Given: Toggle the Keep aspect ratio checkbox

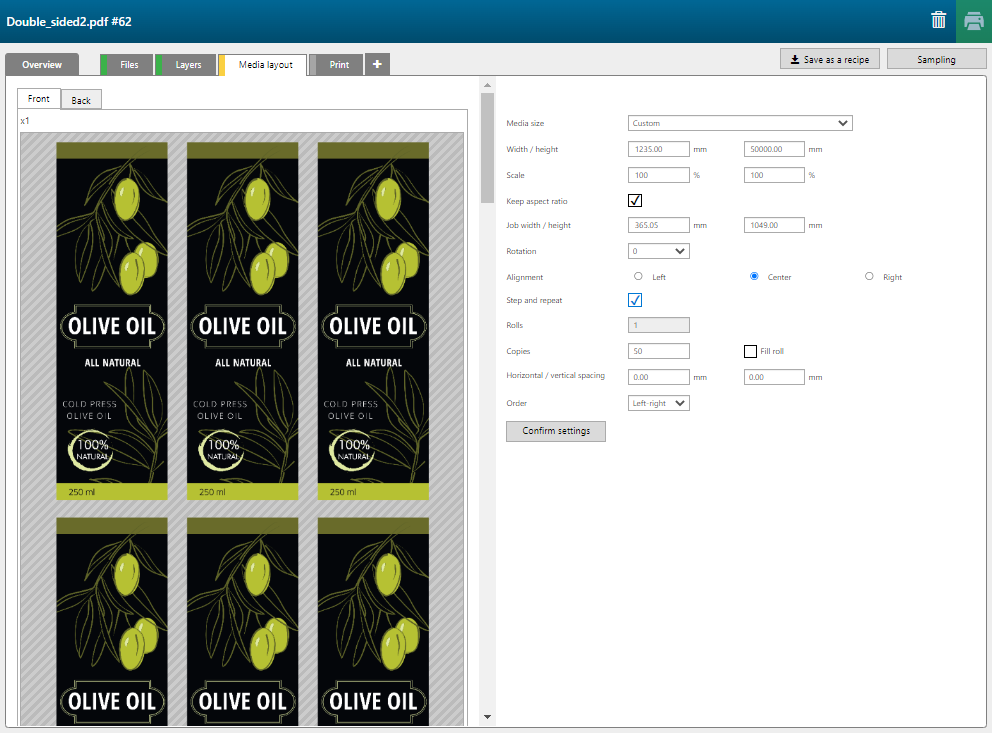Looking at the screenshot, I should point(635,200).
